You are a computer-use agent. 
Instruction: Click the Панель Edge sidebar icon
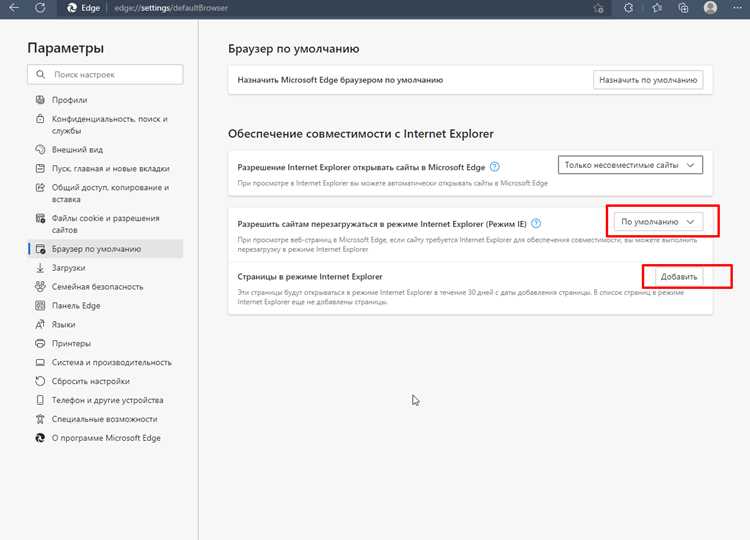(40, 305)
